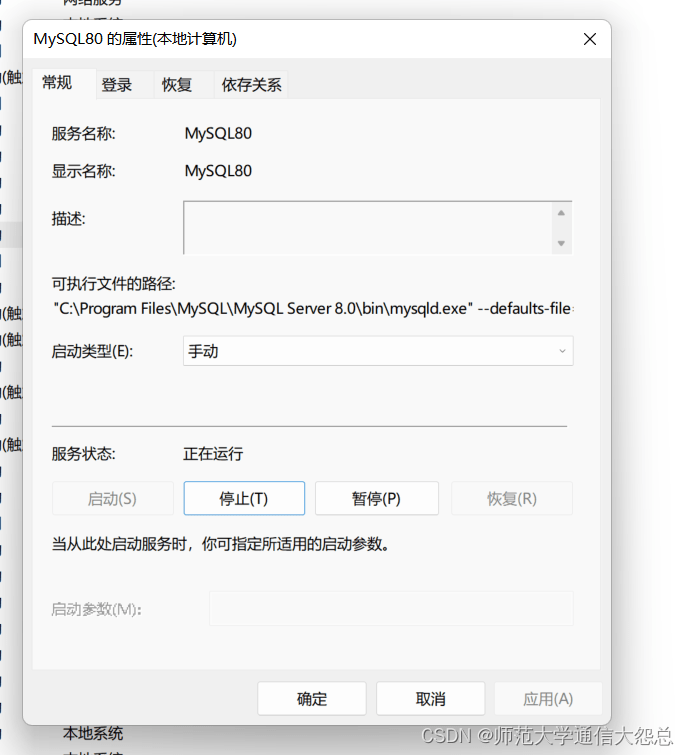Click the startup parameters hint sentence
689x755 pixels.
coord(221,544)
